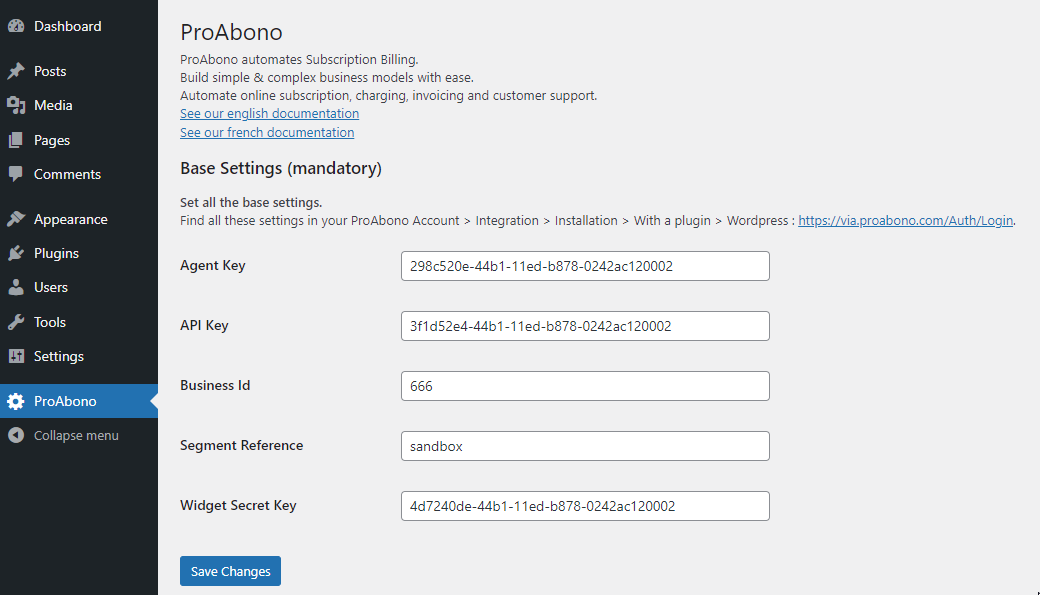Image resolution: width=1040 pixels, height=595 pixels.
Task: Save Changes button click
Action: point(230,571)
